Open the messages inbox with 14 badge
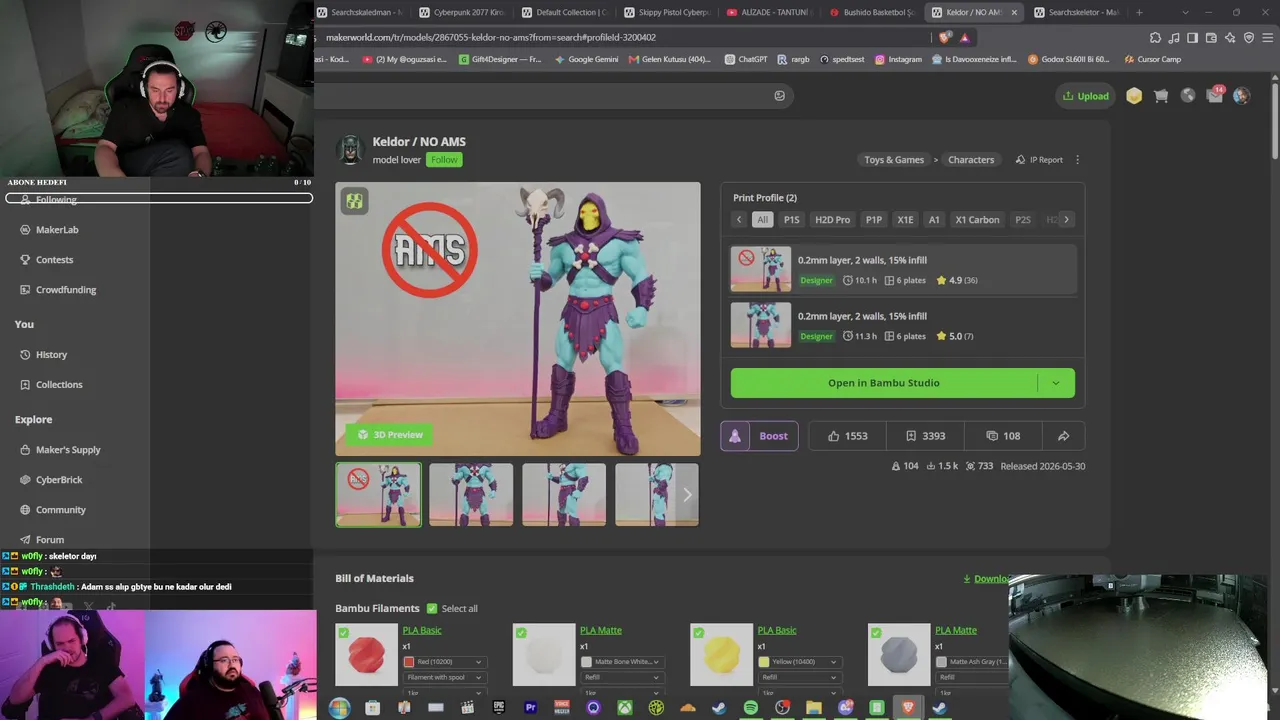 pyautogui.click(x=1215, y=96)
